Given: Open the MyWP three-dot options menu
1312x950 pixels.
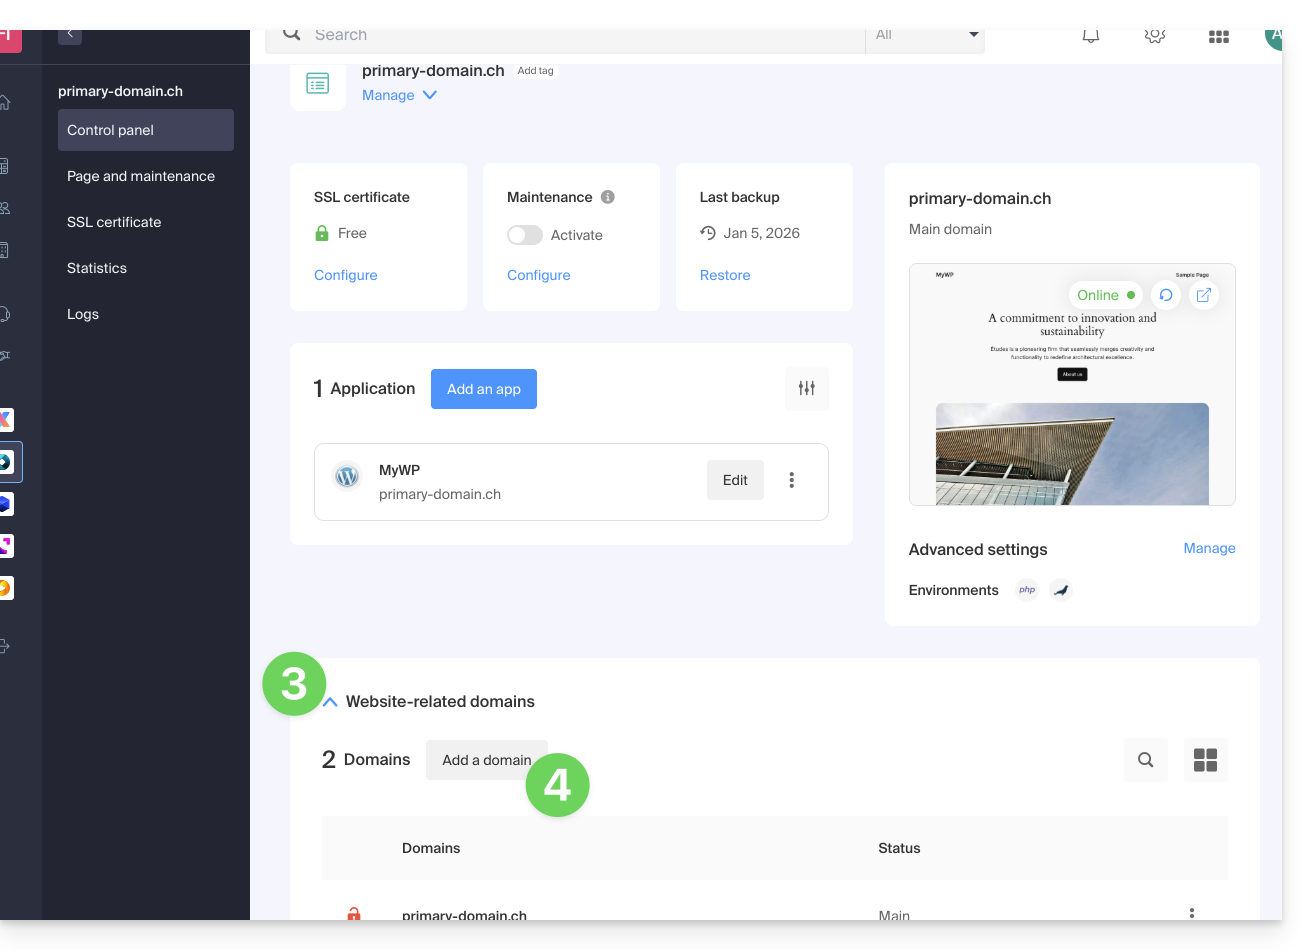Looking at the screenshot, I should click(x=791, y=480).
